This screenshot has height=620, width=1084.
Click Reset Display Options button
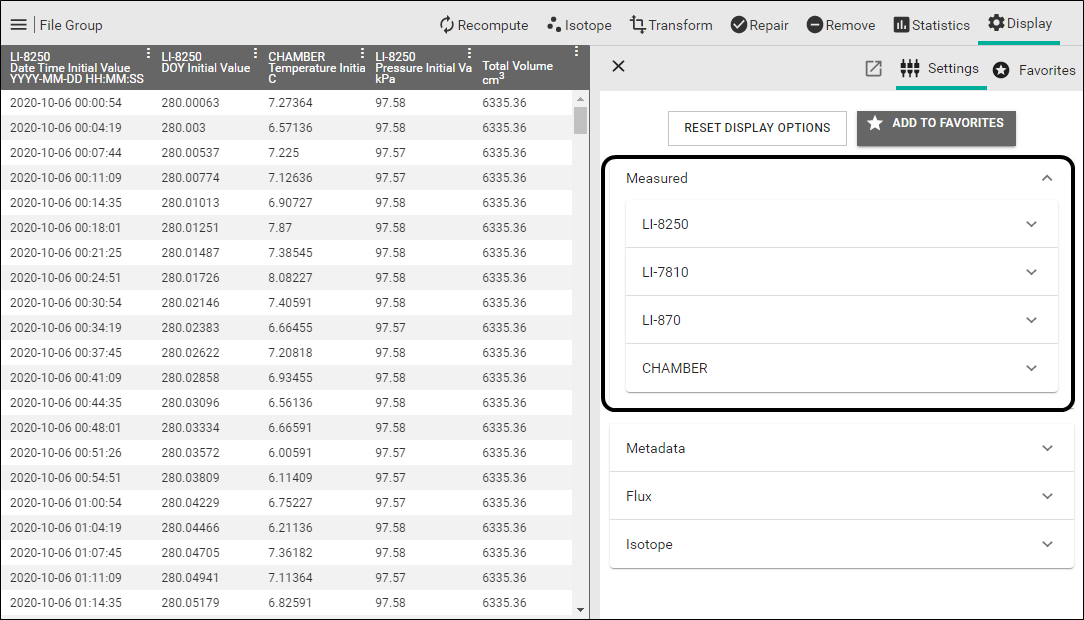[757, 128]
